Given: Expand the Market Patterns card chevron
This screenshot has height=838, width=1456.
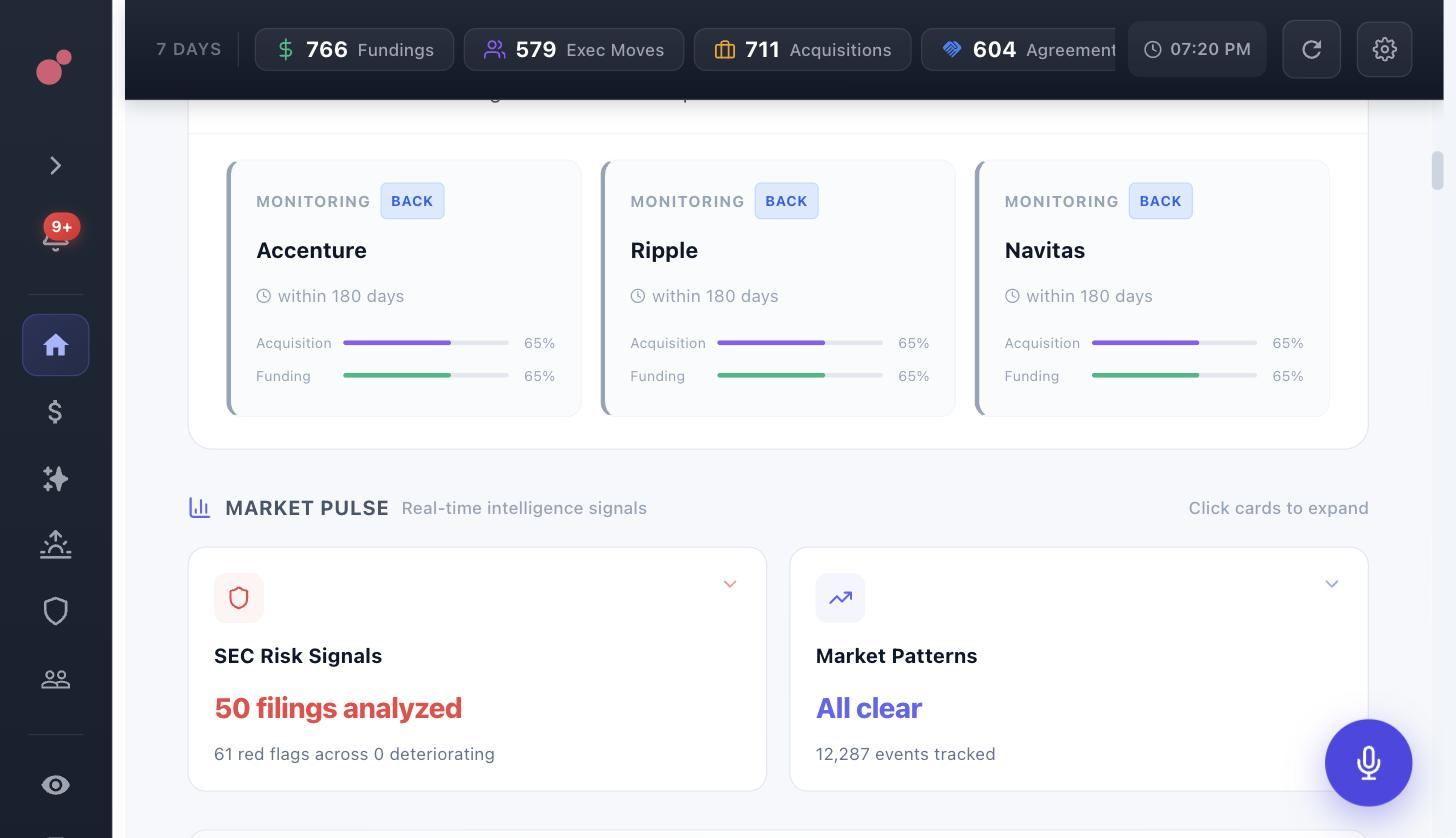Looking at the screenshot, I should [1331, 584].
